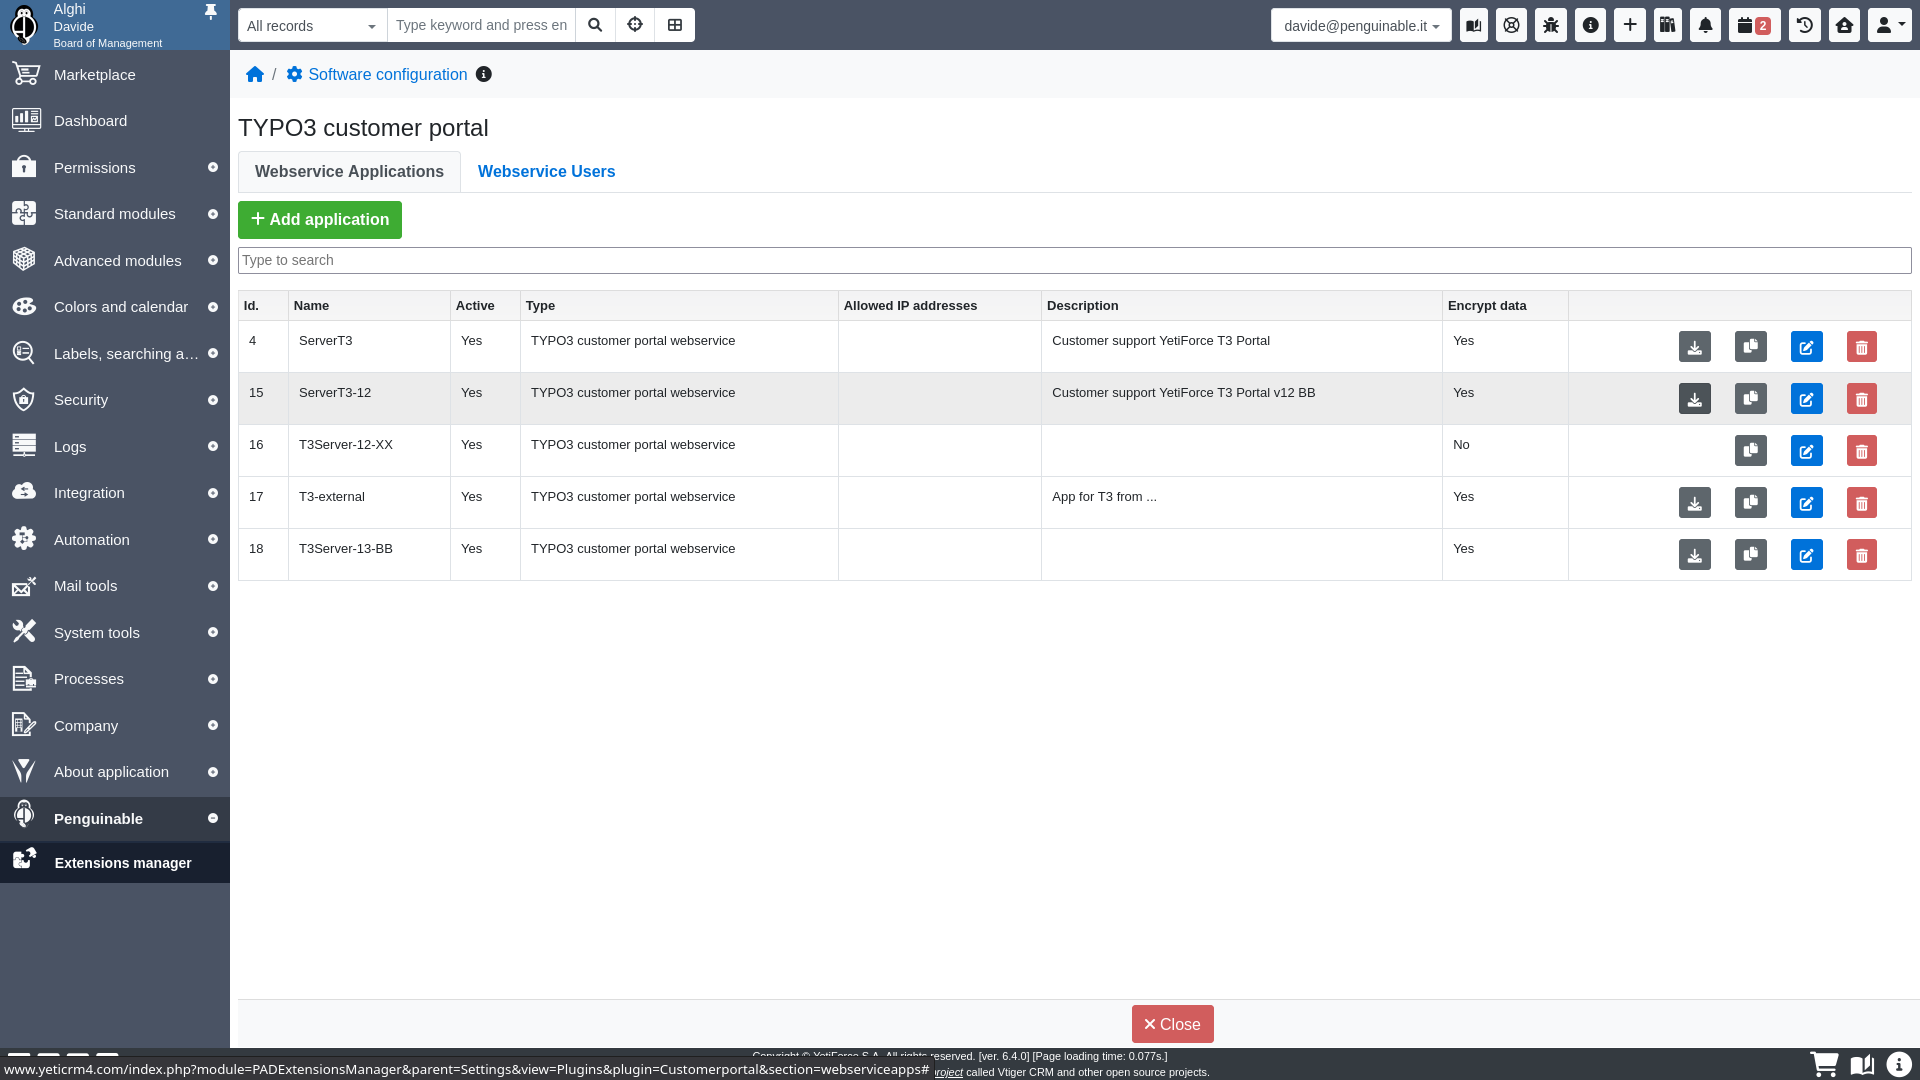Copy the ServerT3-12 application key
Viewport: 1920px width, 1080px height.
[x=1750, y=399]
